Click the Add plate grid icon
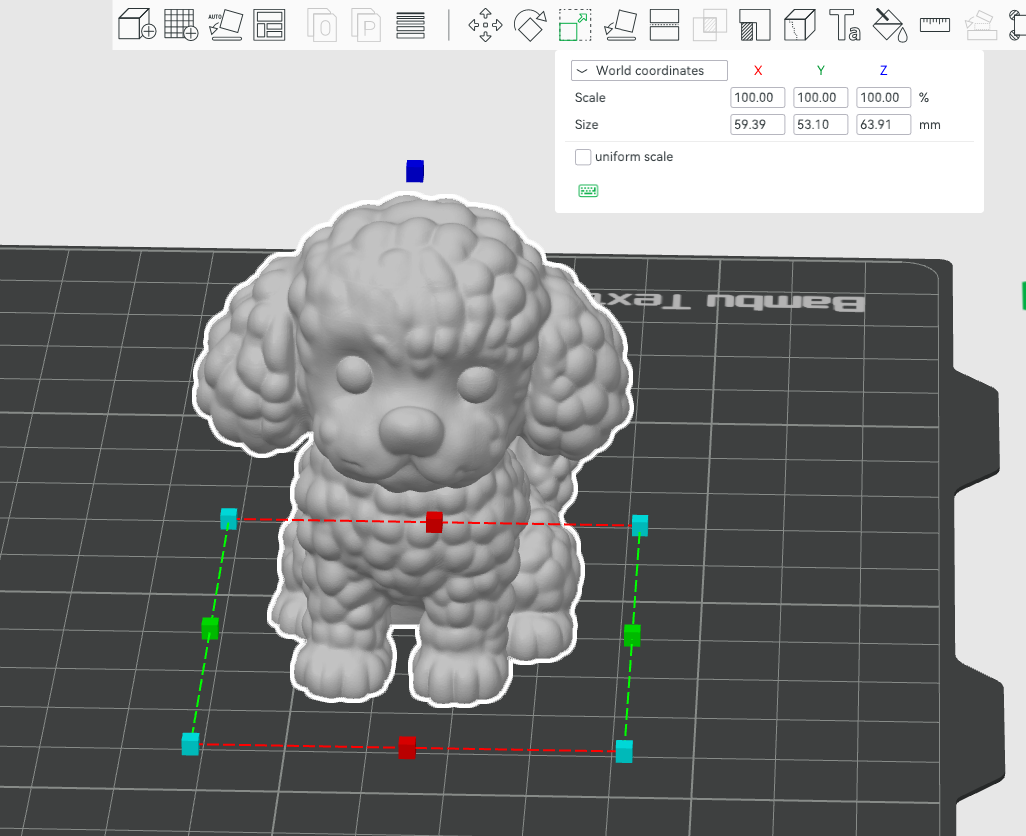1026x836 pixels. (181, 25)
